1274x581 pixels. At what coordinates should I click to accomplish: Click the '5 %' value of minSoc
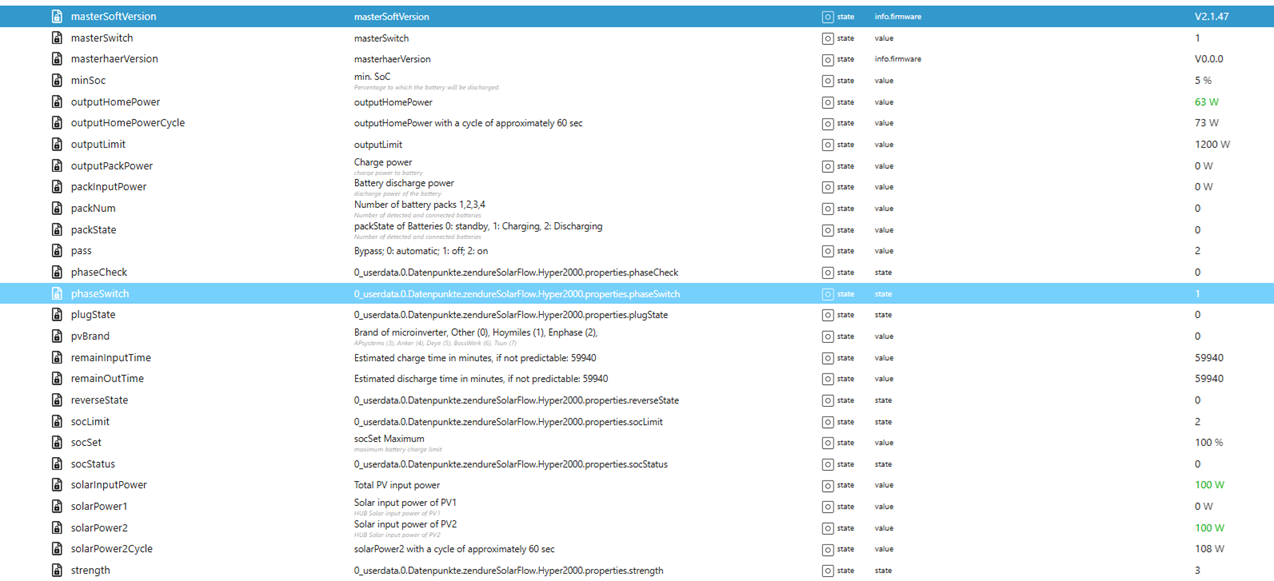[x=1203, y=80]
